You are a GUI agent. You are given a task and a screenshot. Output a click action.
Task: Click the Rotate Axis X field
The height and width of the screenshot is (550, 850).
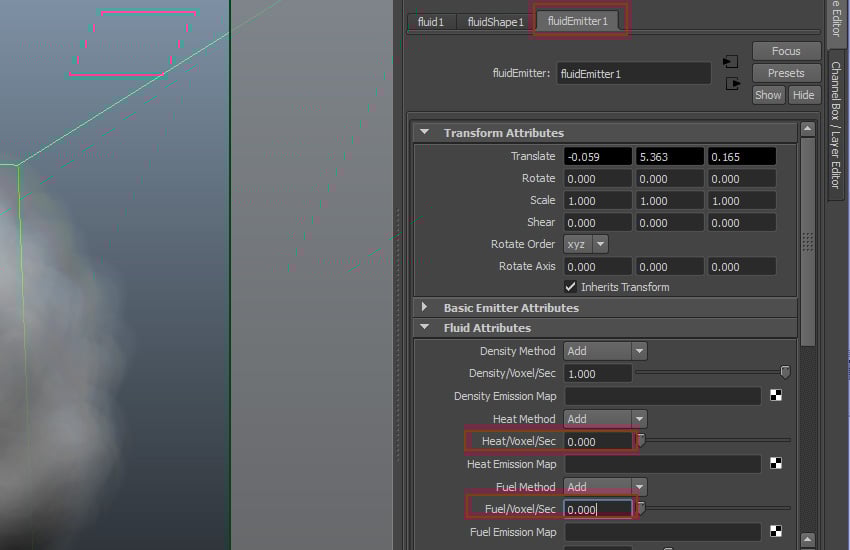click(x=598, y=267)
